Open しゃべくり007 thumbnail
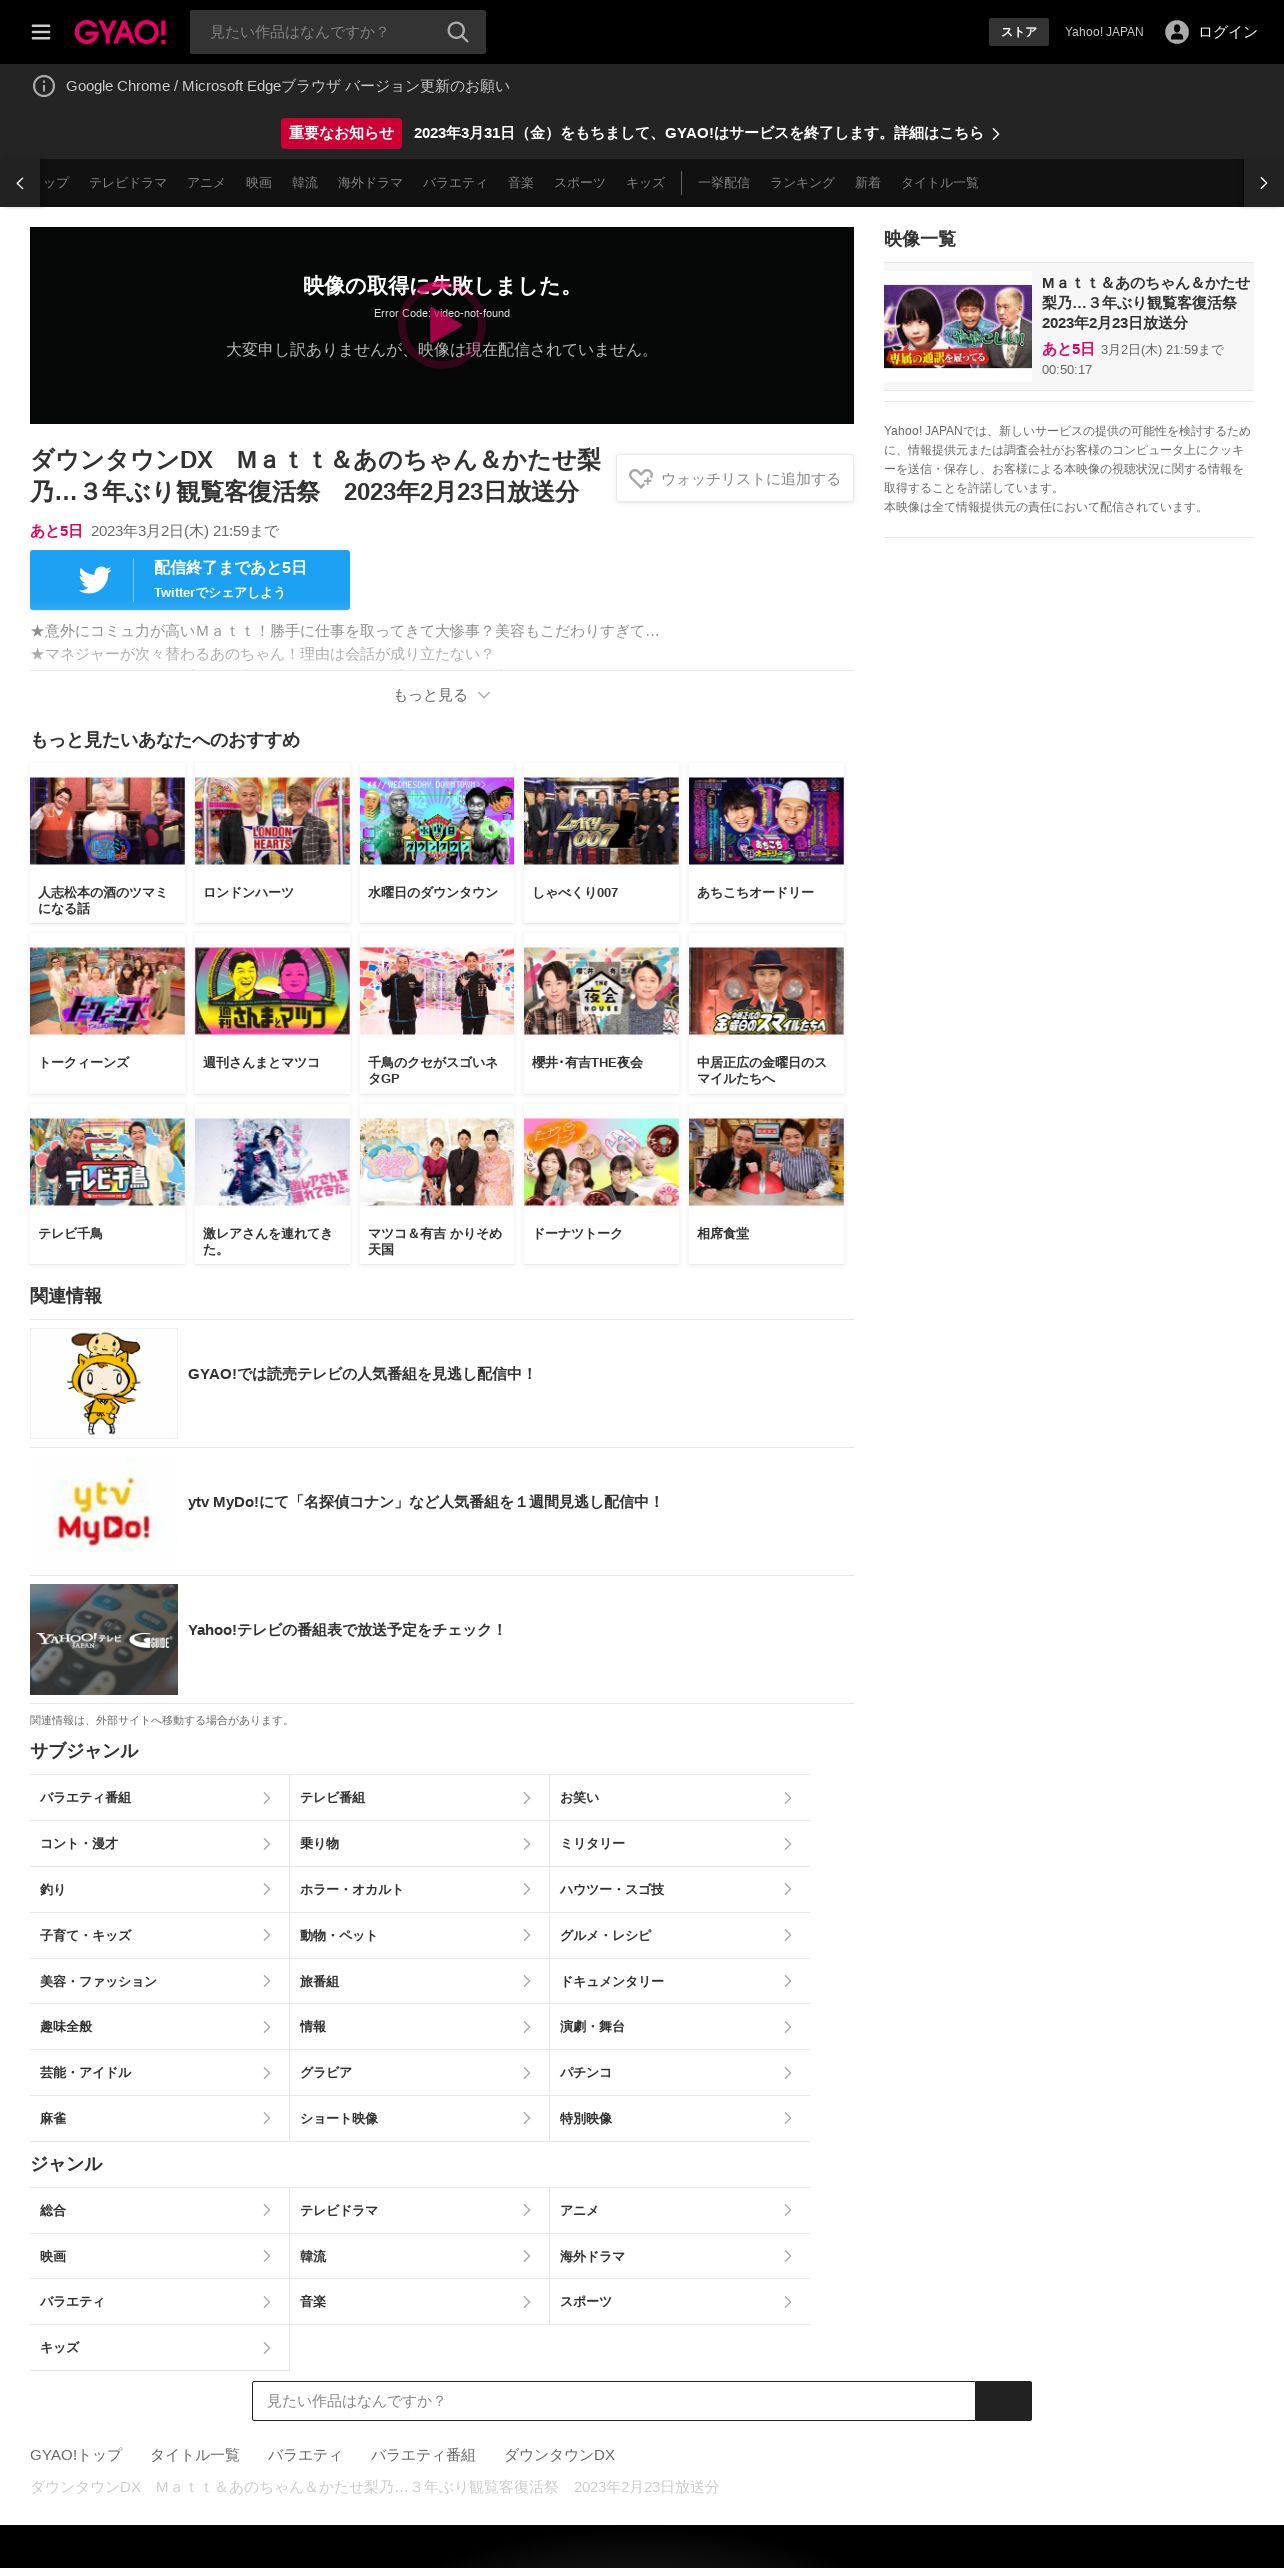The height and width of the screenshot is (2568, 1284). [x=601, y=821]
